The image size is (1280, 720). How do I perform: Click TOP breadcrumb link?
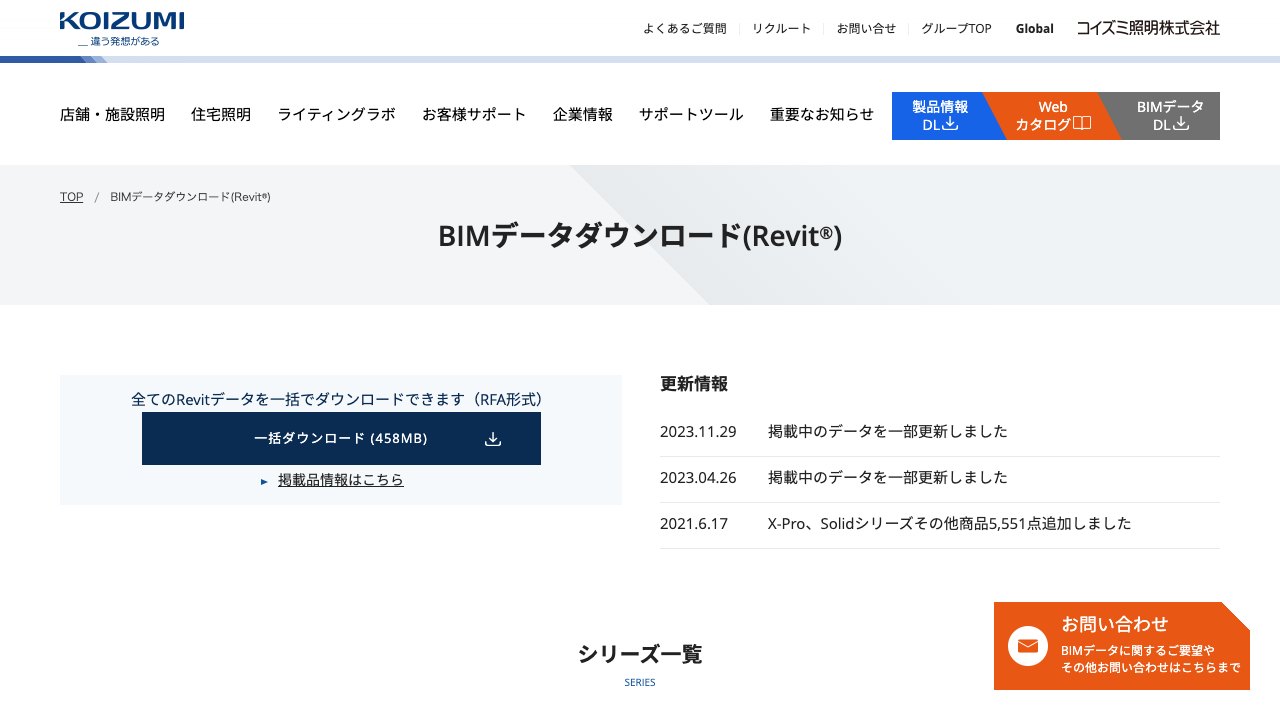click(x=71, y=197)
